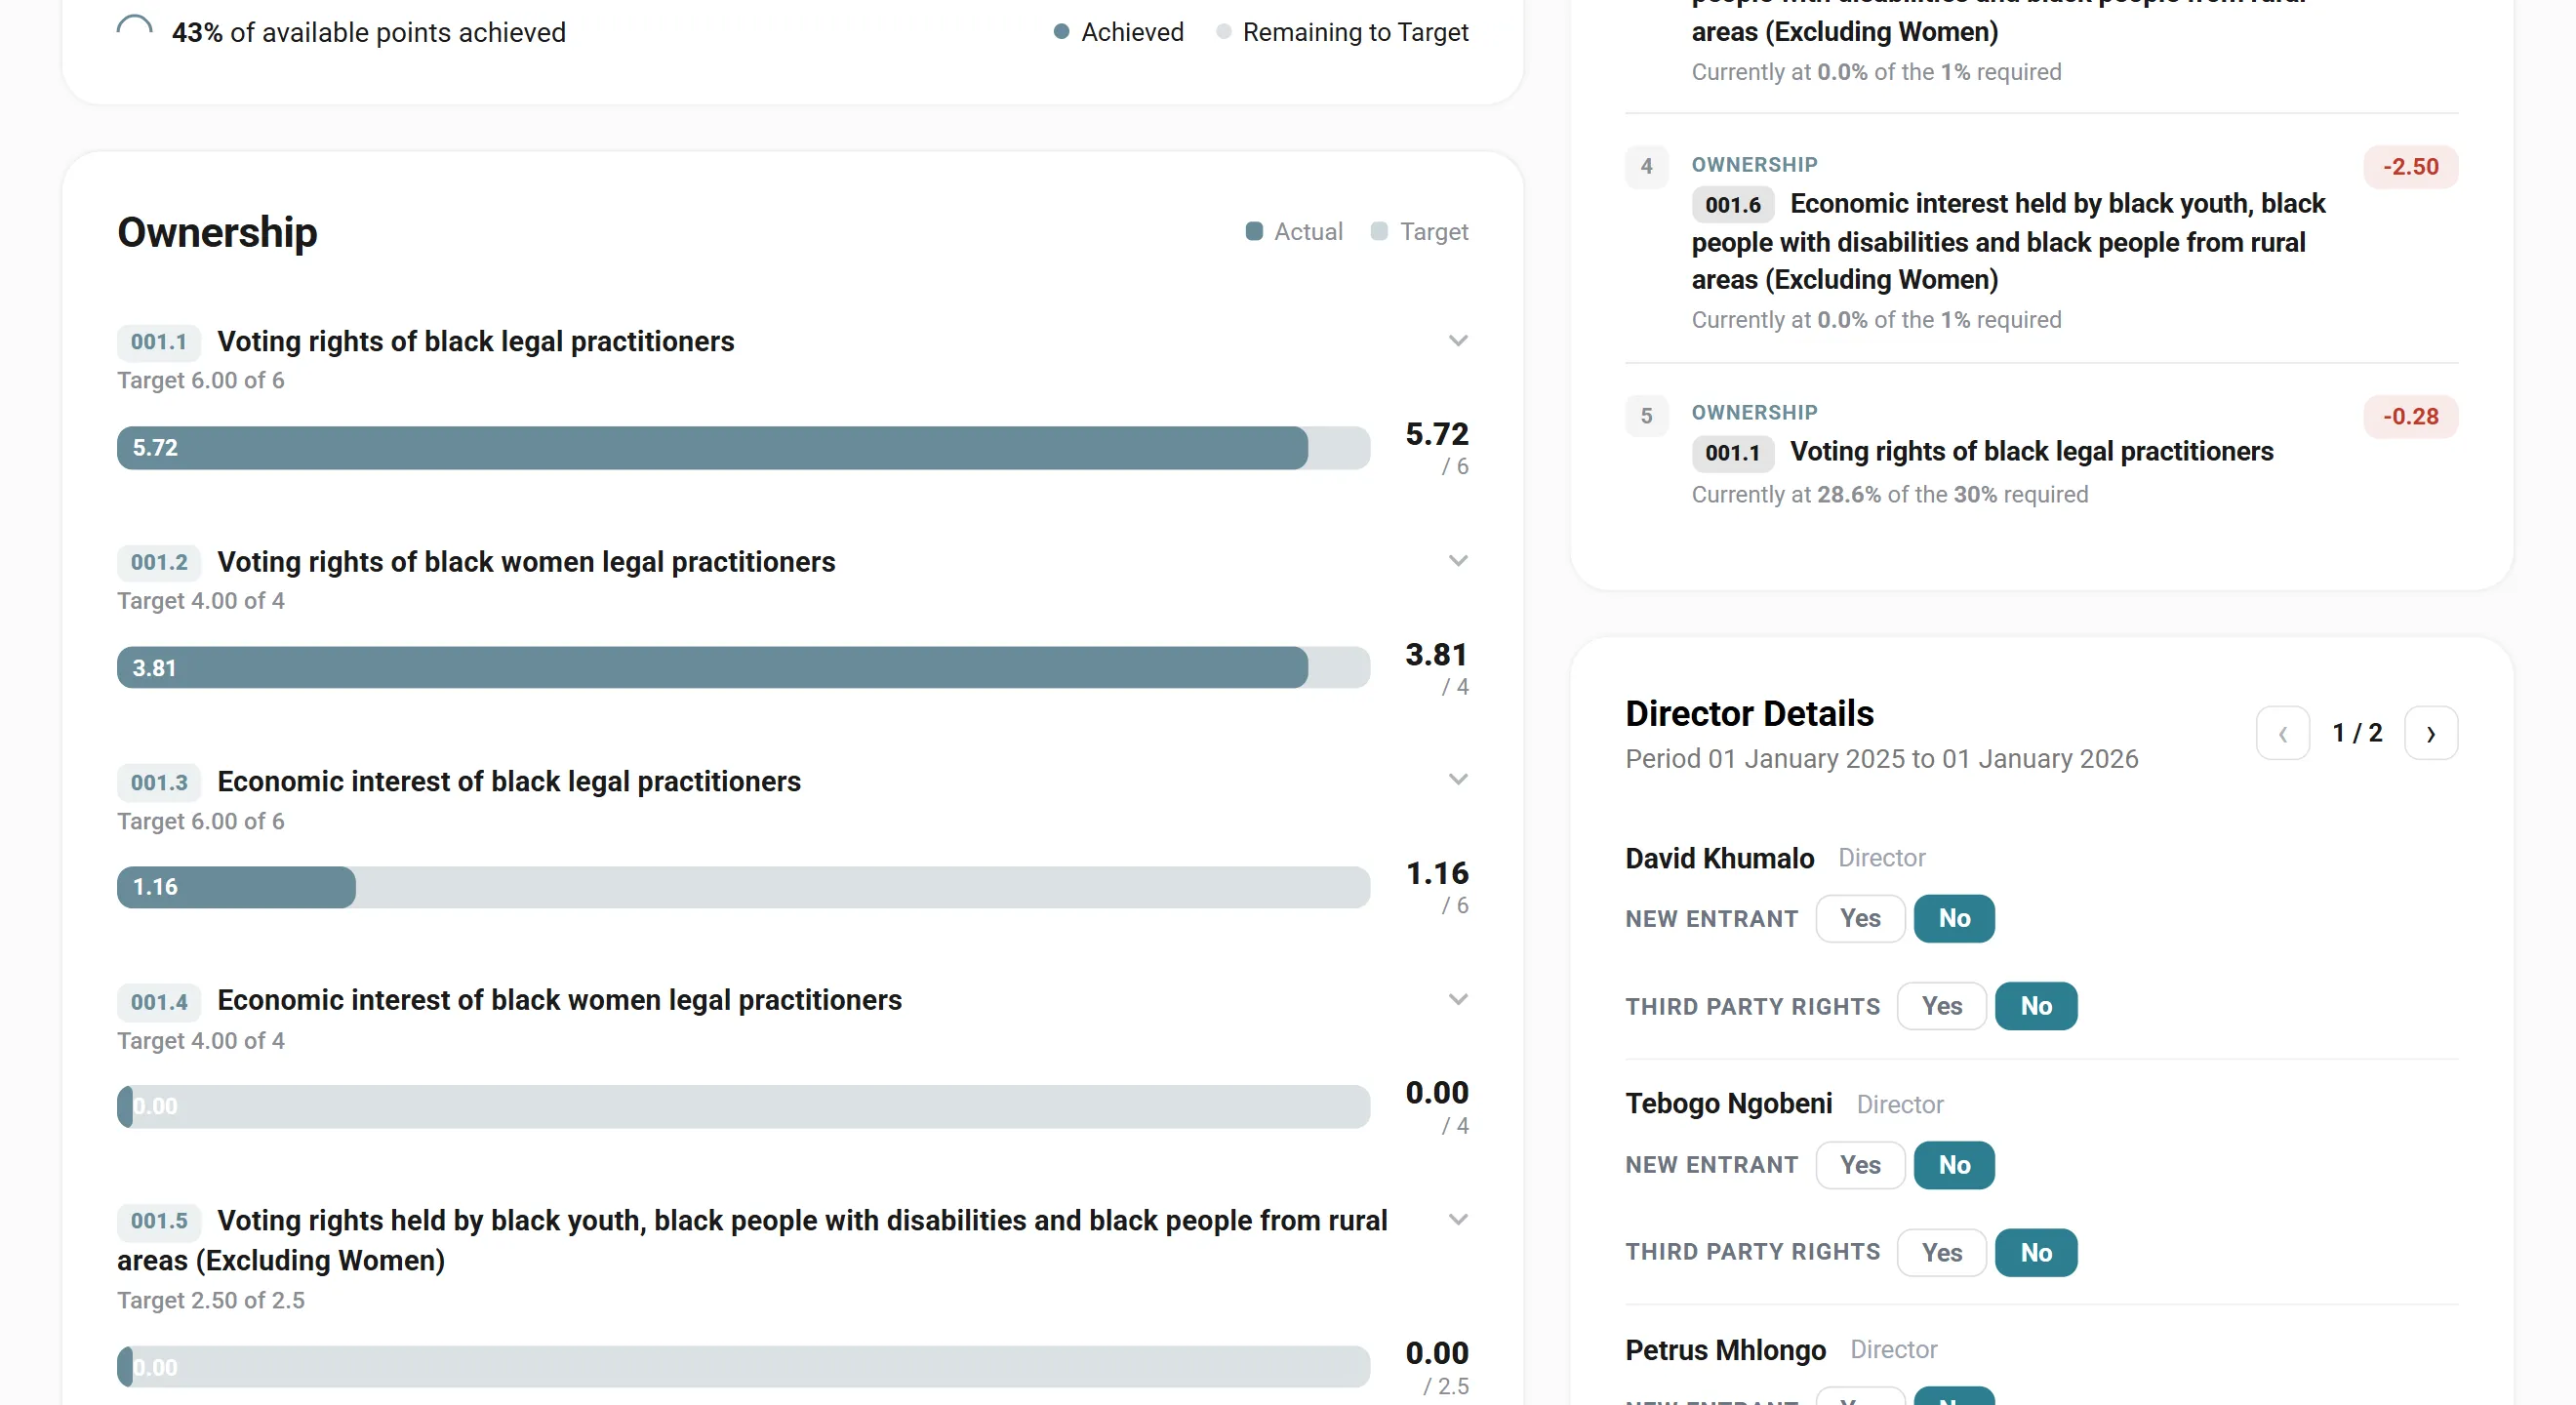
Task: Click the David Khumalo director name
Action: point(1719,858)
